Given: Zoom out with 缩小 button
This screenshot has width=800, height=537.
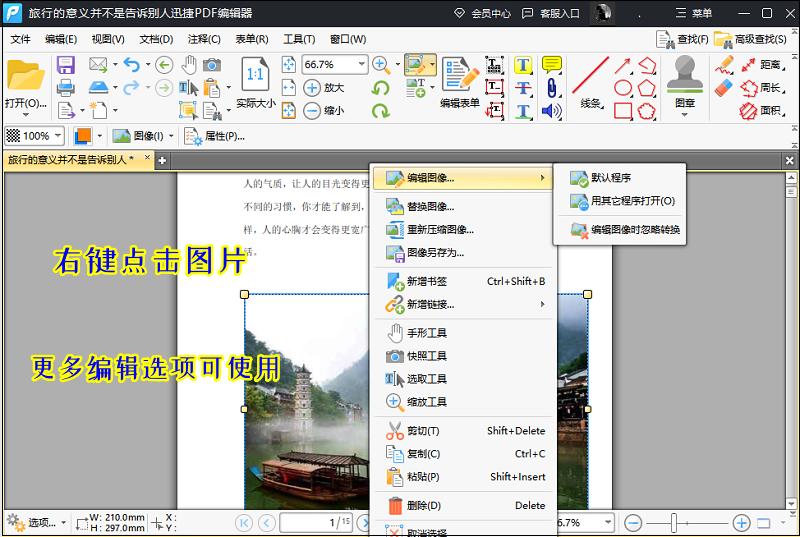Looking at the screenshot, I should pyautogui.click(x=324, y=110).
